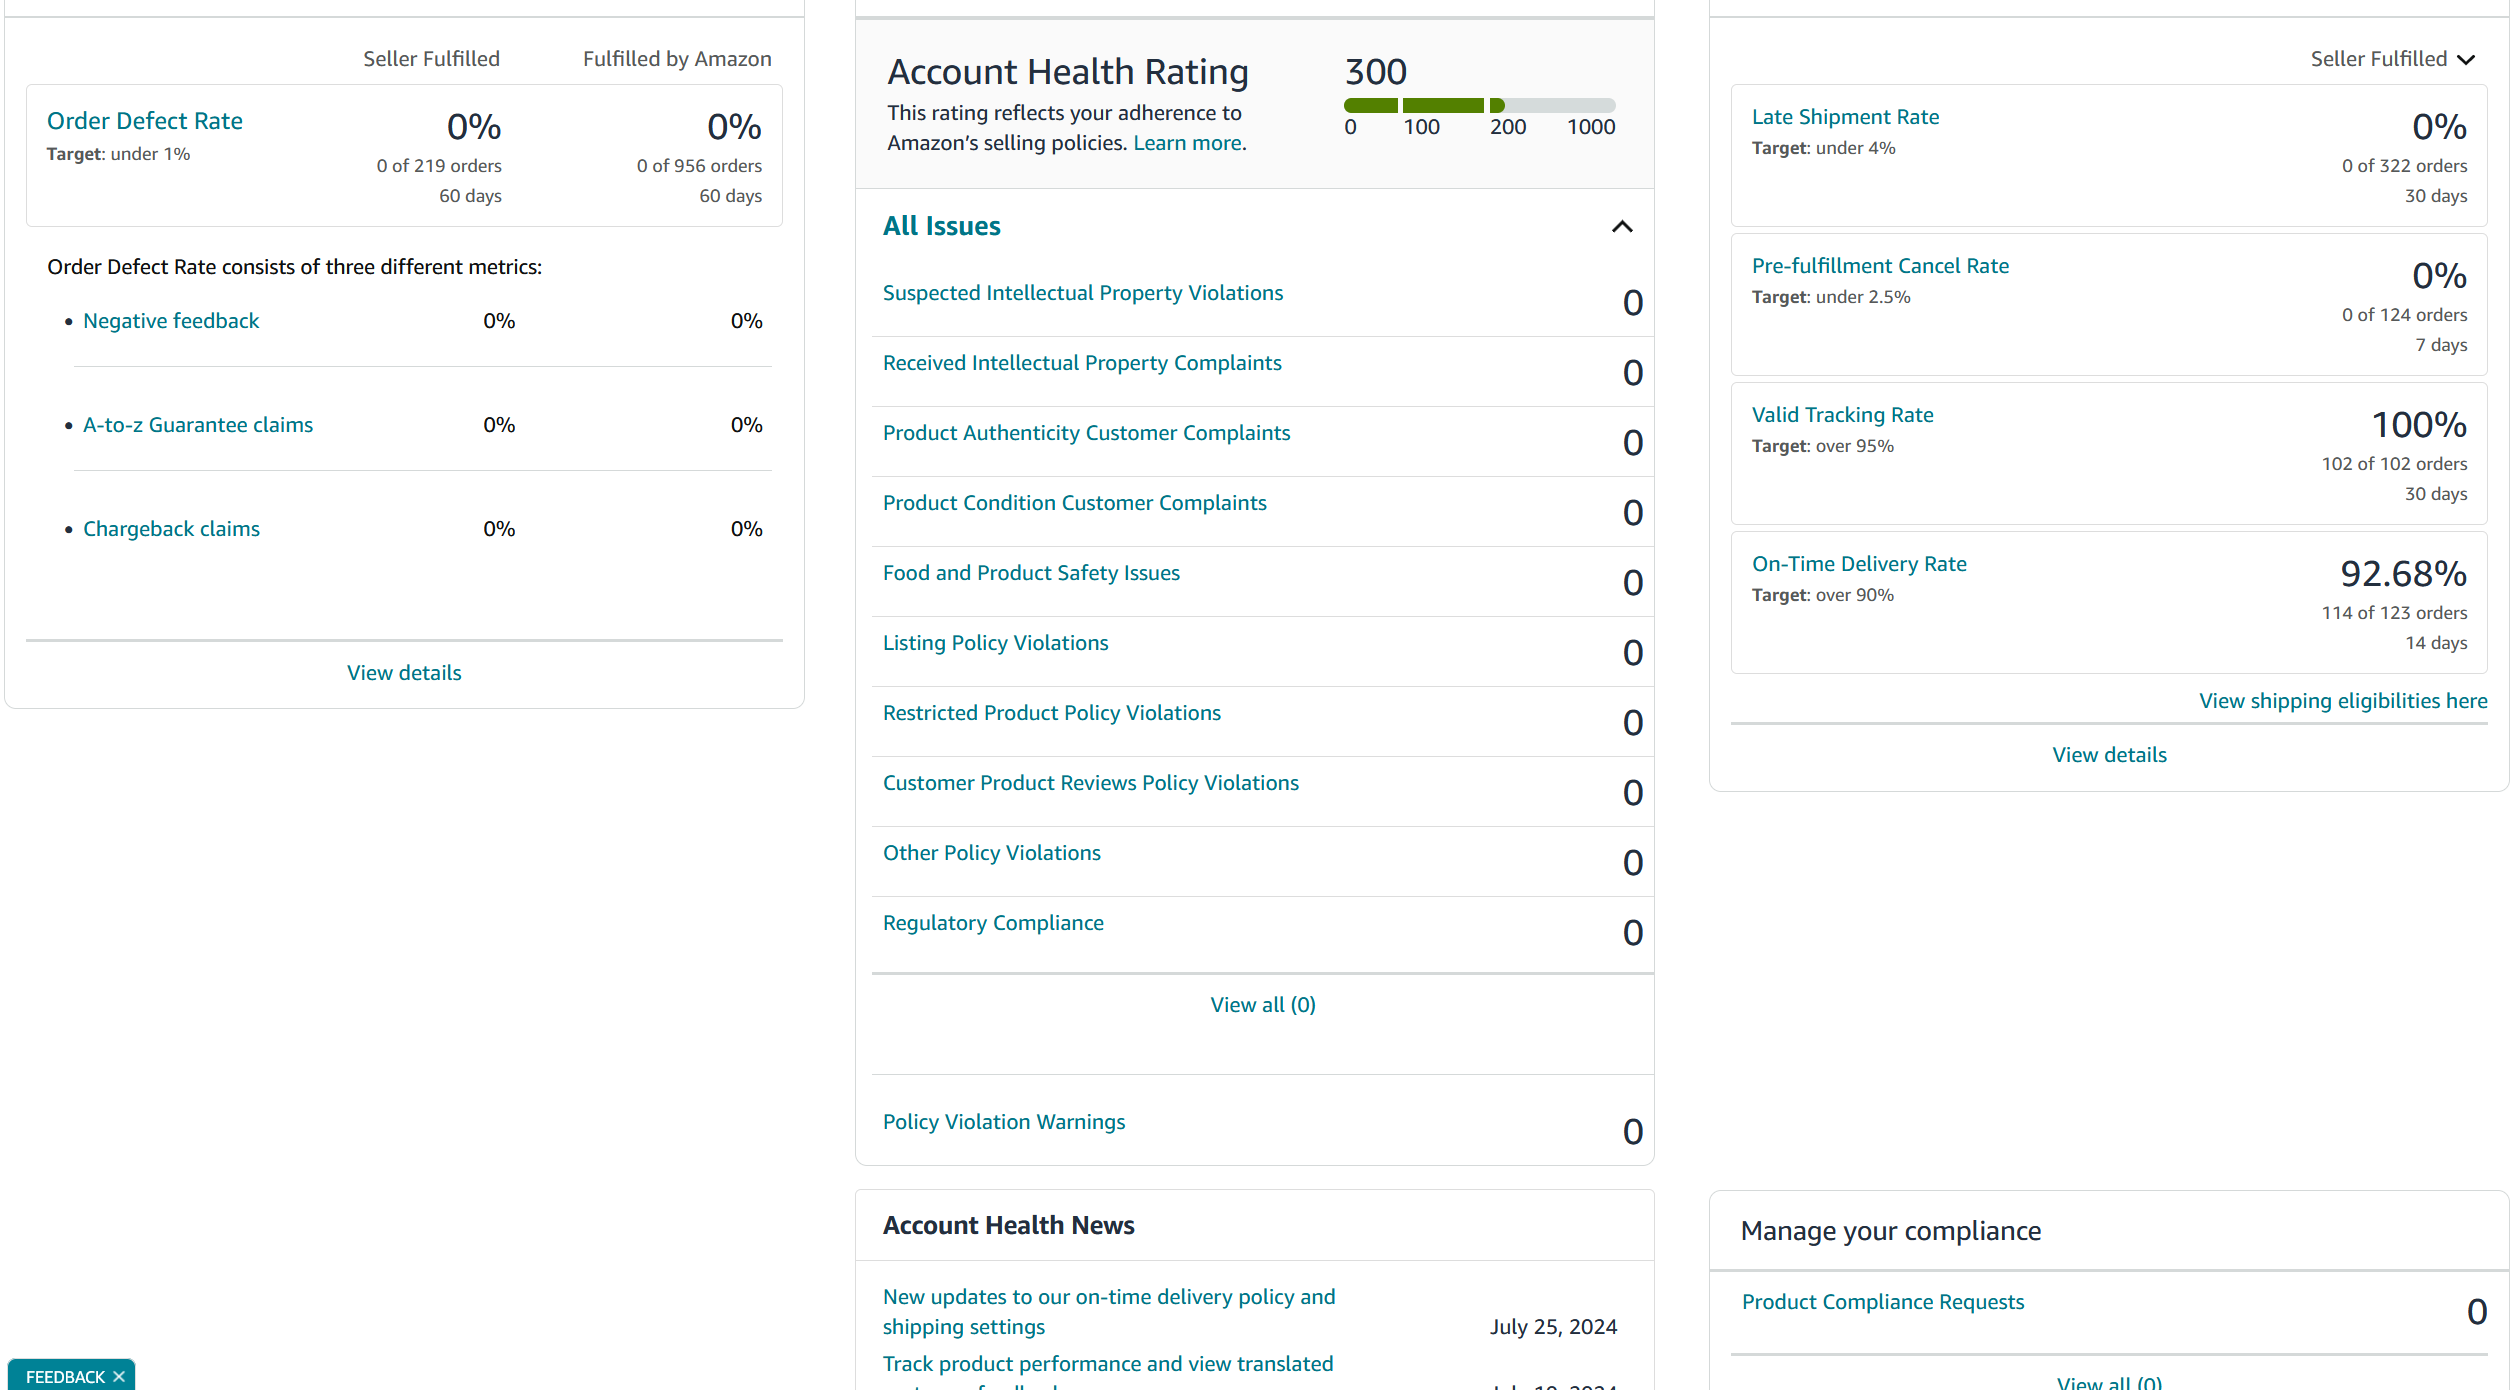Click the Policy Violation Warnings count 0

point(1632,1132)
